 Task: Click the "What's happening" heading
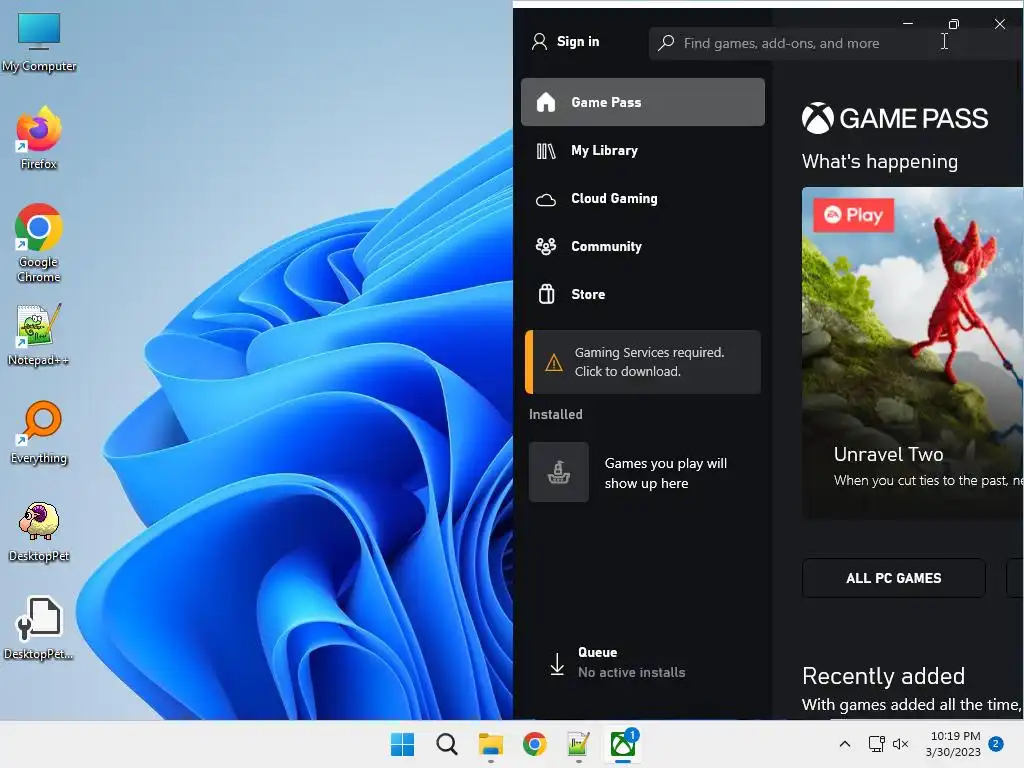point(880,161)
